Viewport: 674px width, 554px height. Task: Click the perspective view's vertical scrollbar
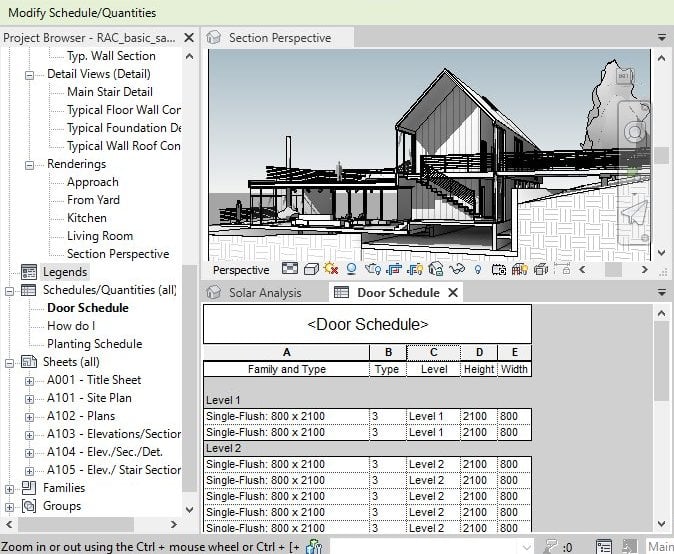pos(662,156)
